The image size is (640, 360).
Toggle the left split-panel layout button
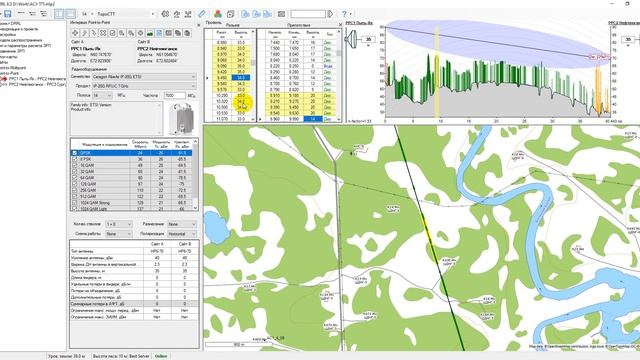coord(60,14)
